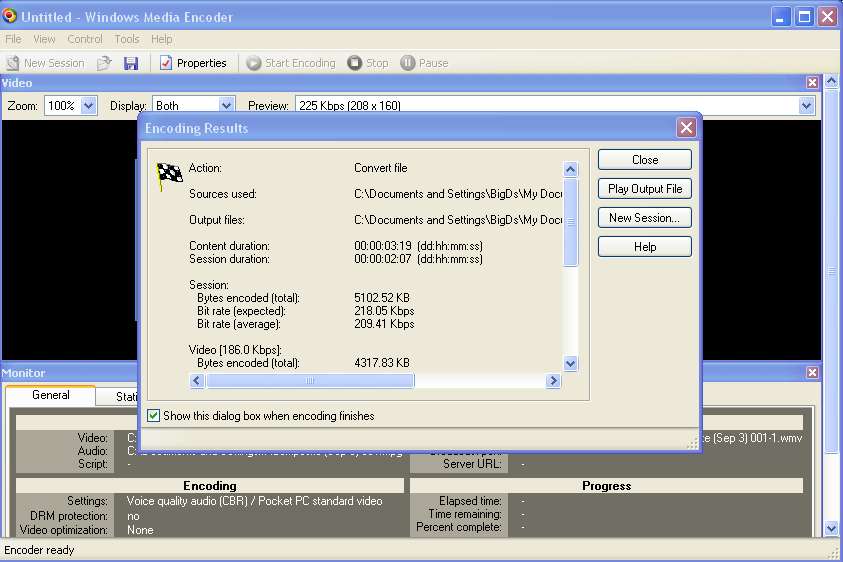Click the Pause toolbar button
The image size is (843, 562).
click(424, 63)
